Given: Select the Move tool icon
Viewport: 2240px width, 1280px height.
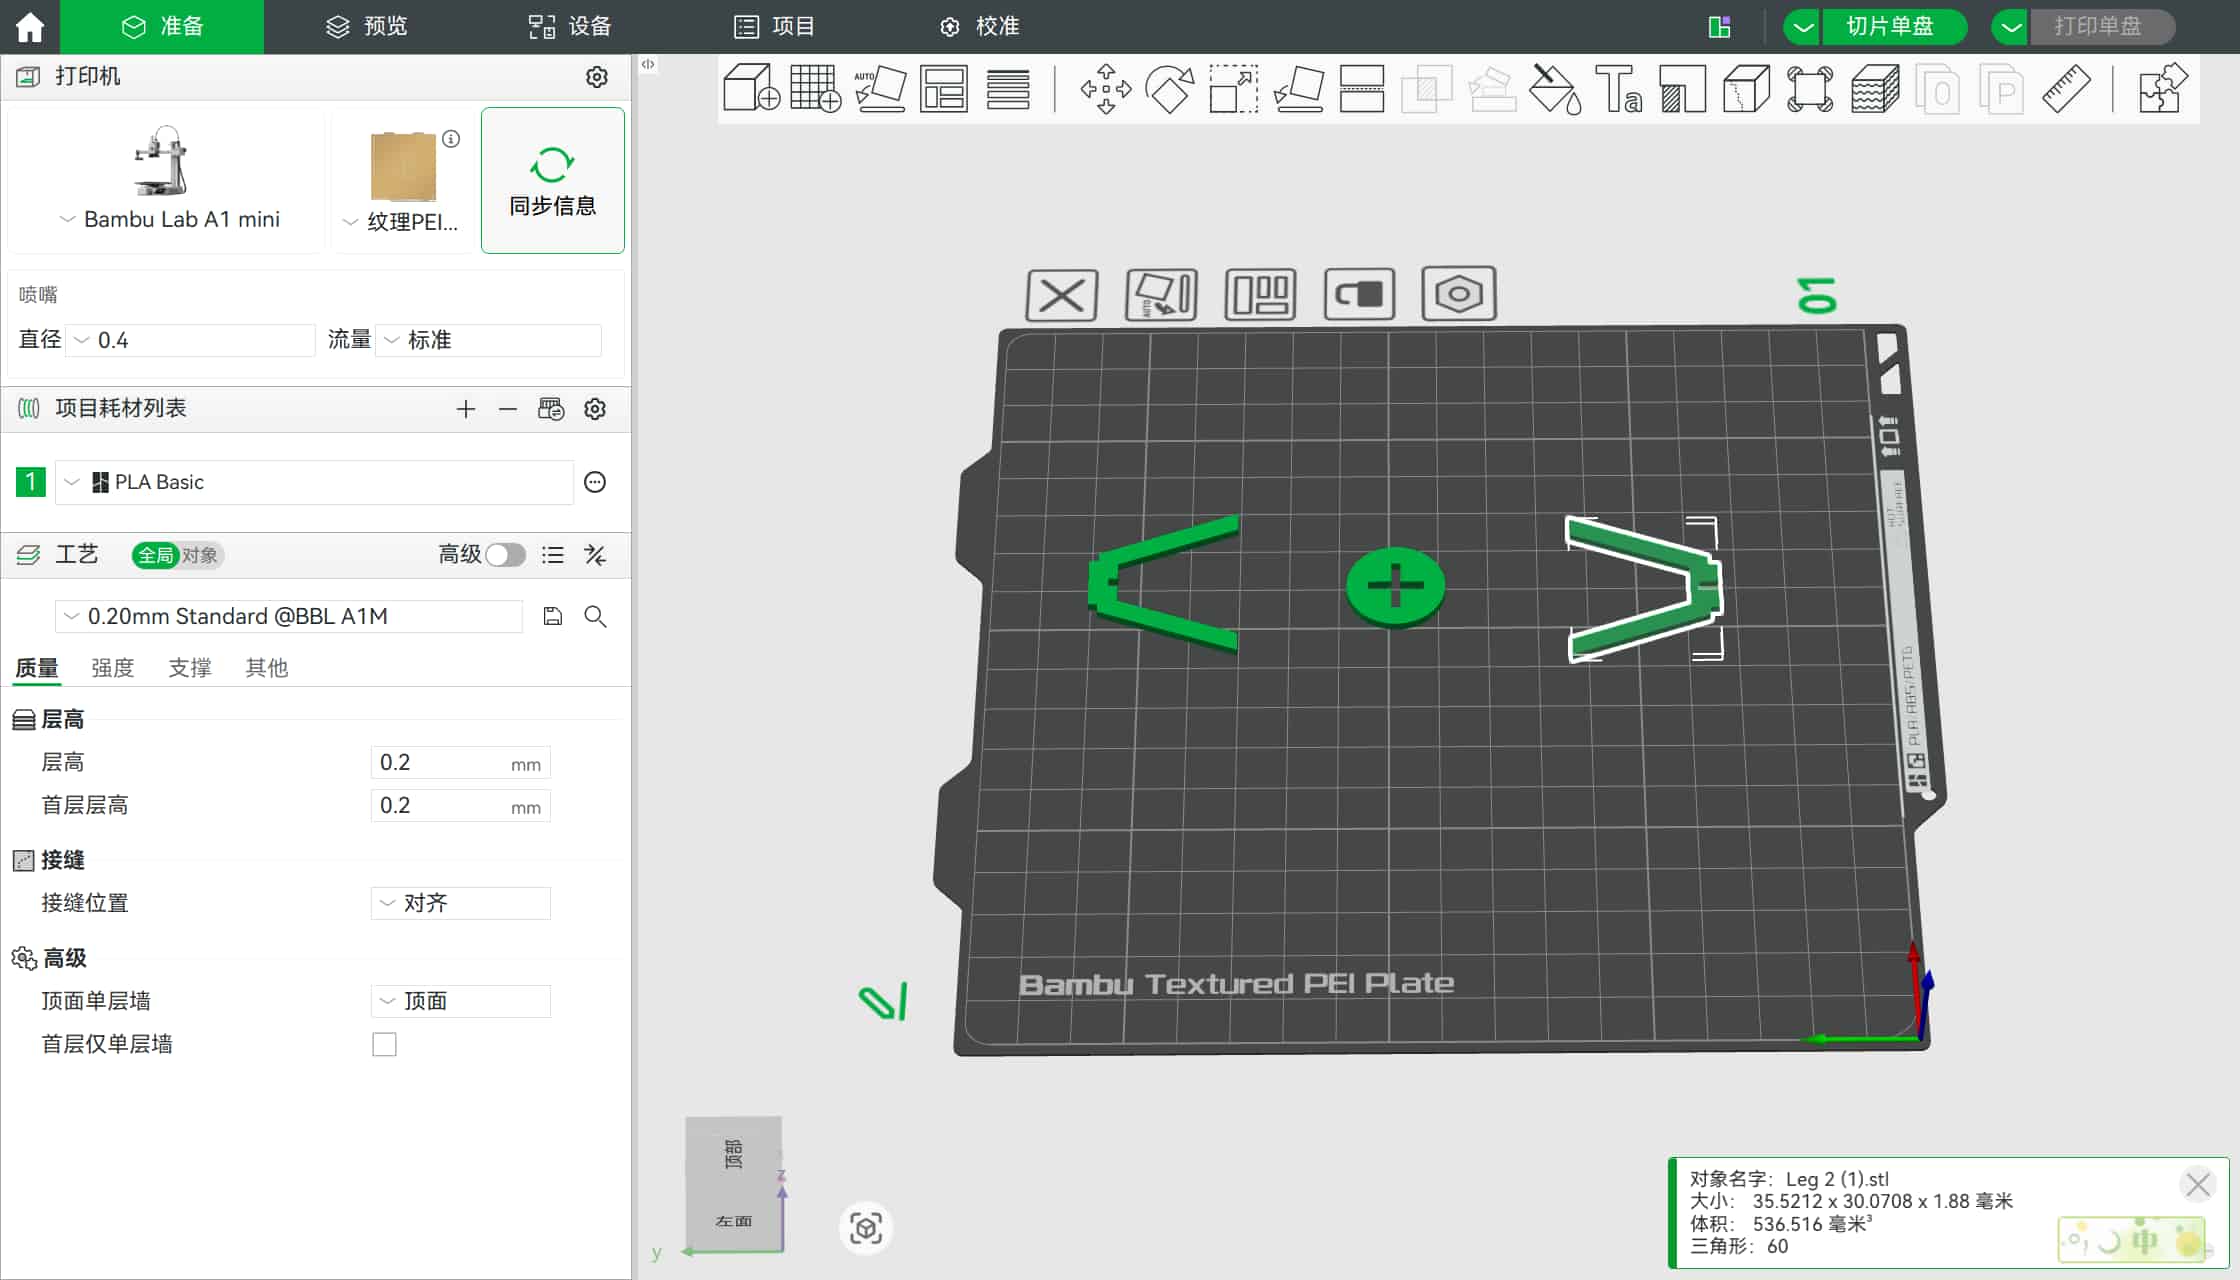Looking at the screenshot, I should pos(1105,89).
